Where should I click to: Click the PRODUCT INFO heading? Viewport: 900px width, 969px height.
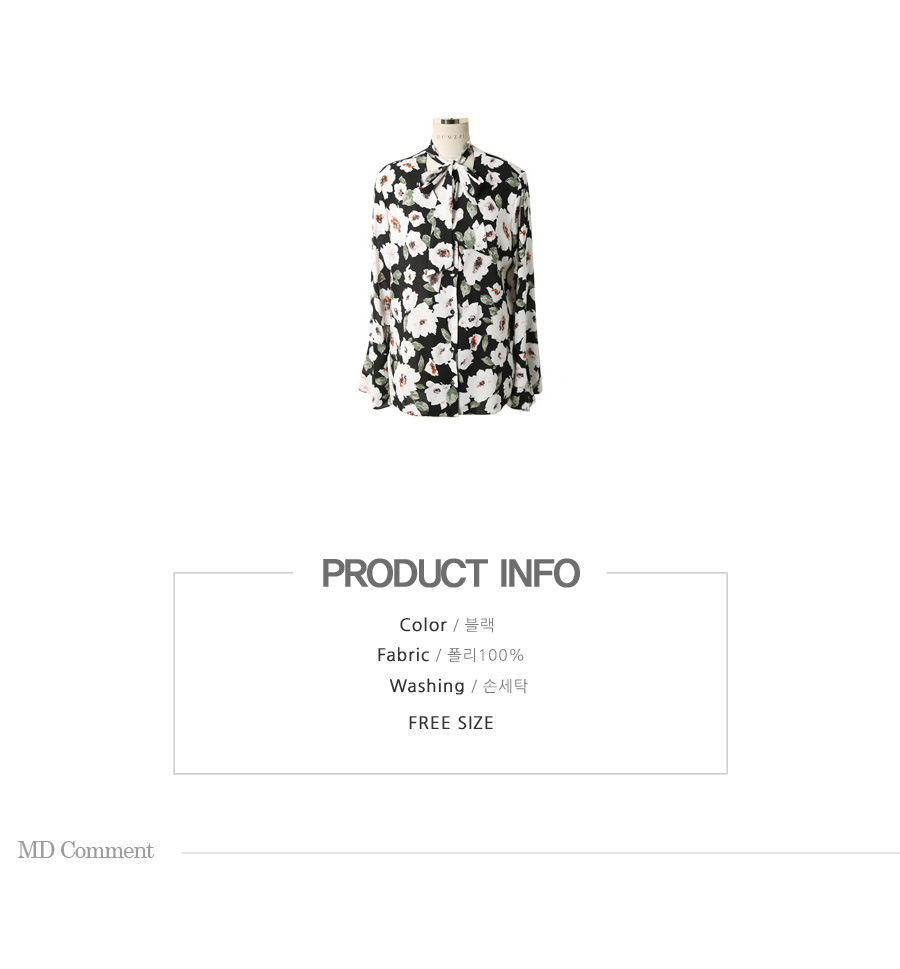pyautogui.click(x=451, y=573)
